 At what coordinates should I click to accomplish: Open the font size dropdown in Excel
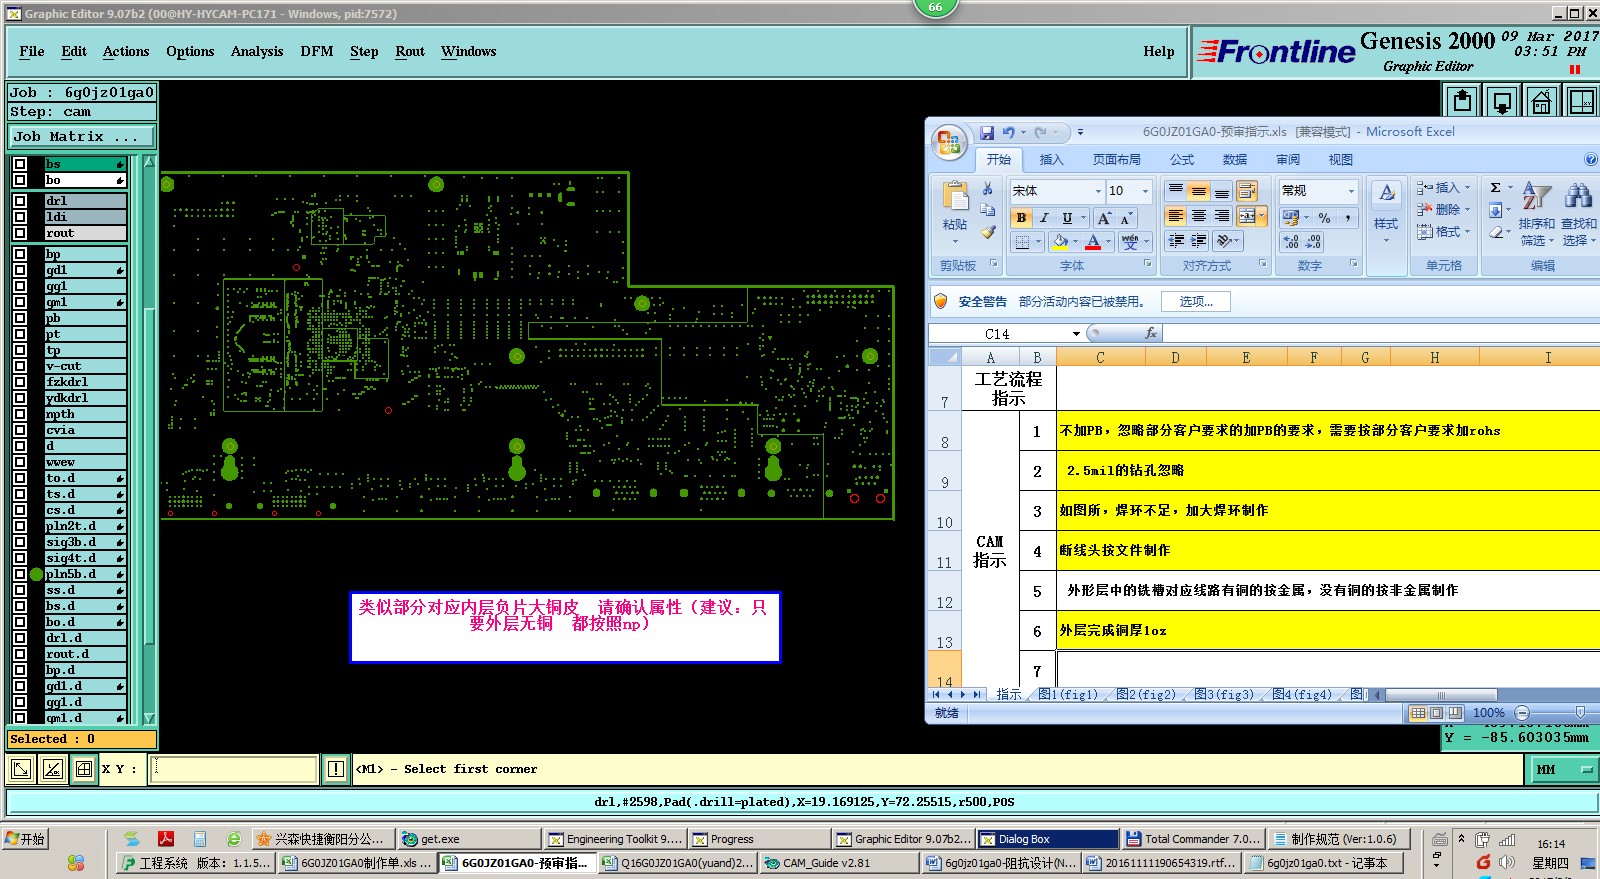1145,191
